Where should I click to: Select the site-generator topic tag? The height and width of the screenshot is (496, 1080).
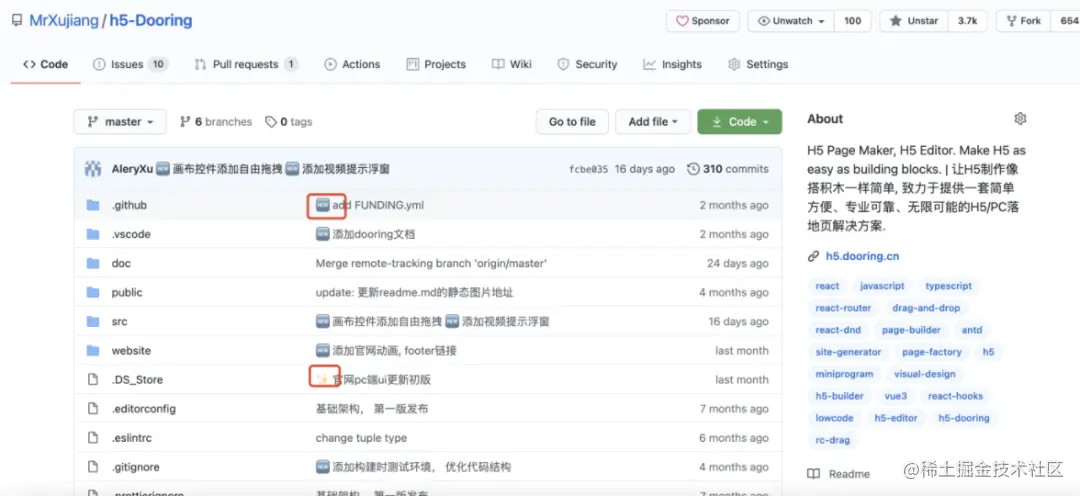coord(848,352)
